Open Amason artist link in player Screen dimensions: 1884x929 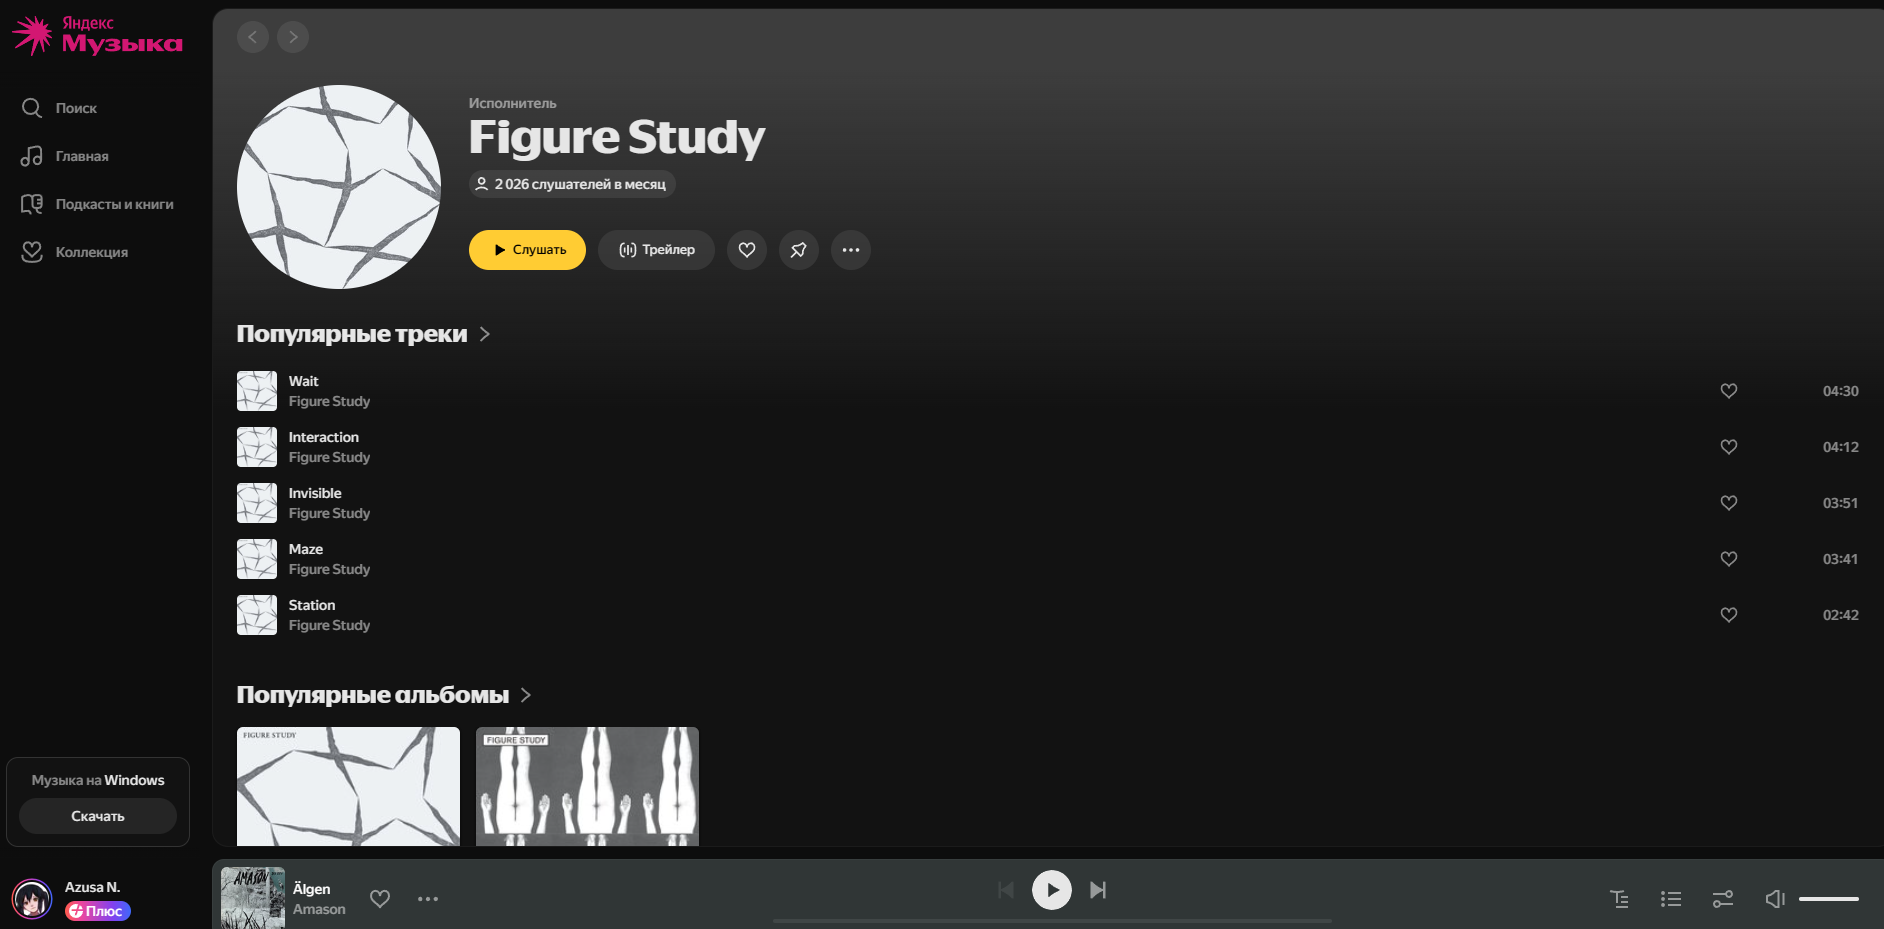(319, 909)
